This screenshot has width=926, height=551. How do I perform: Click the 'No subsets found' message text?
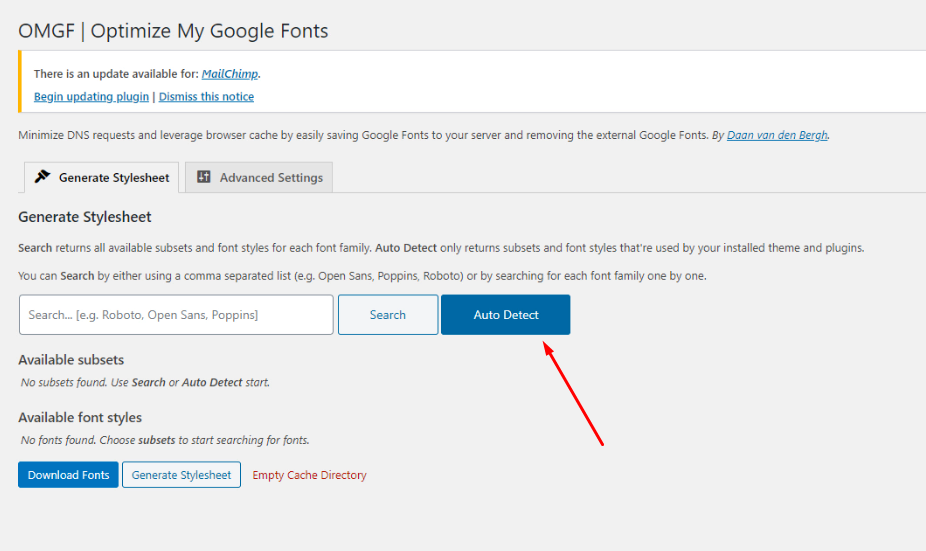[x=145, y=382]
